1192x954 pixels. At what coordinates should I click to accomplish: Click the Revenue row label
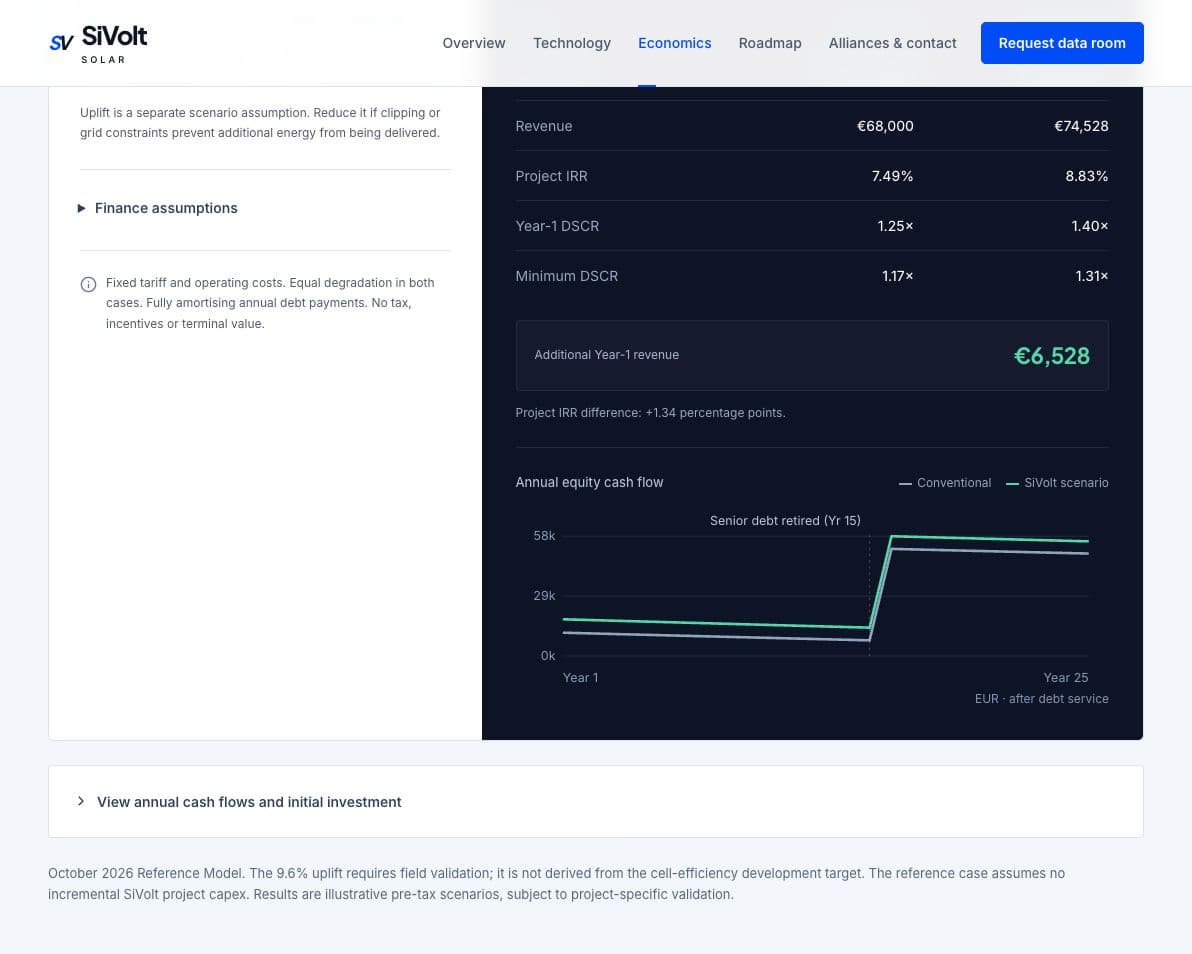pyautogui.click(x=544, y=126)
